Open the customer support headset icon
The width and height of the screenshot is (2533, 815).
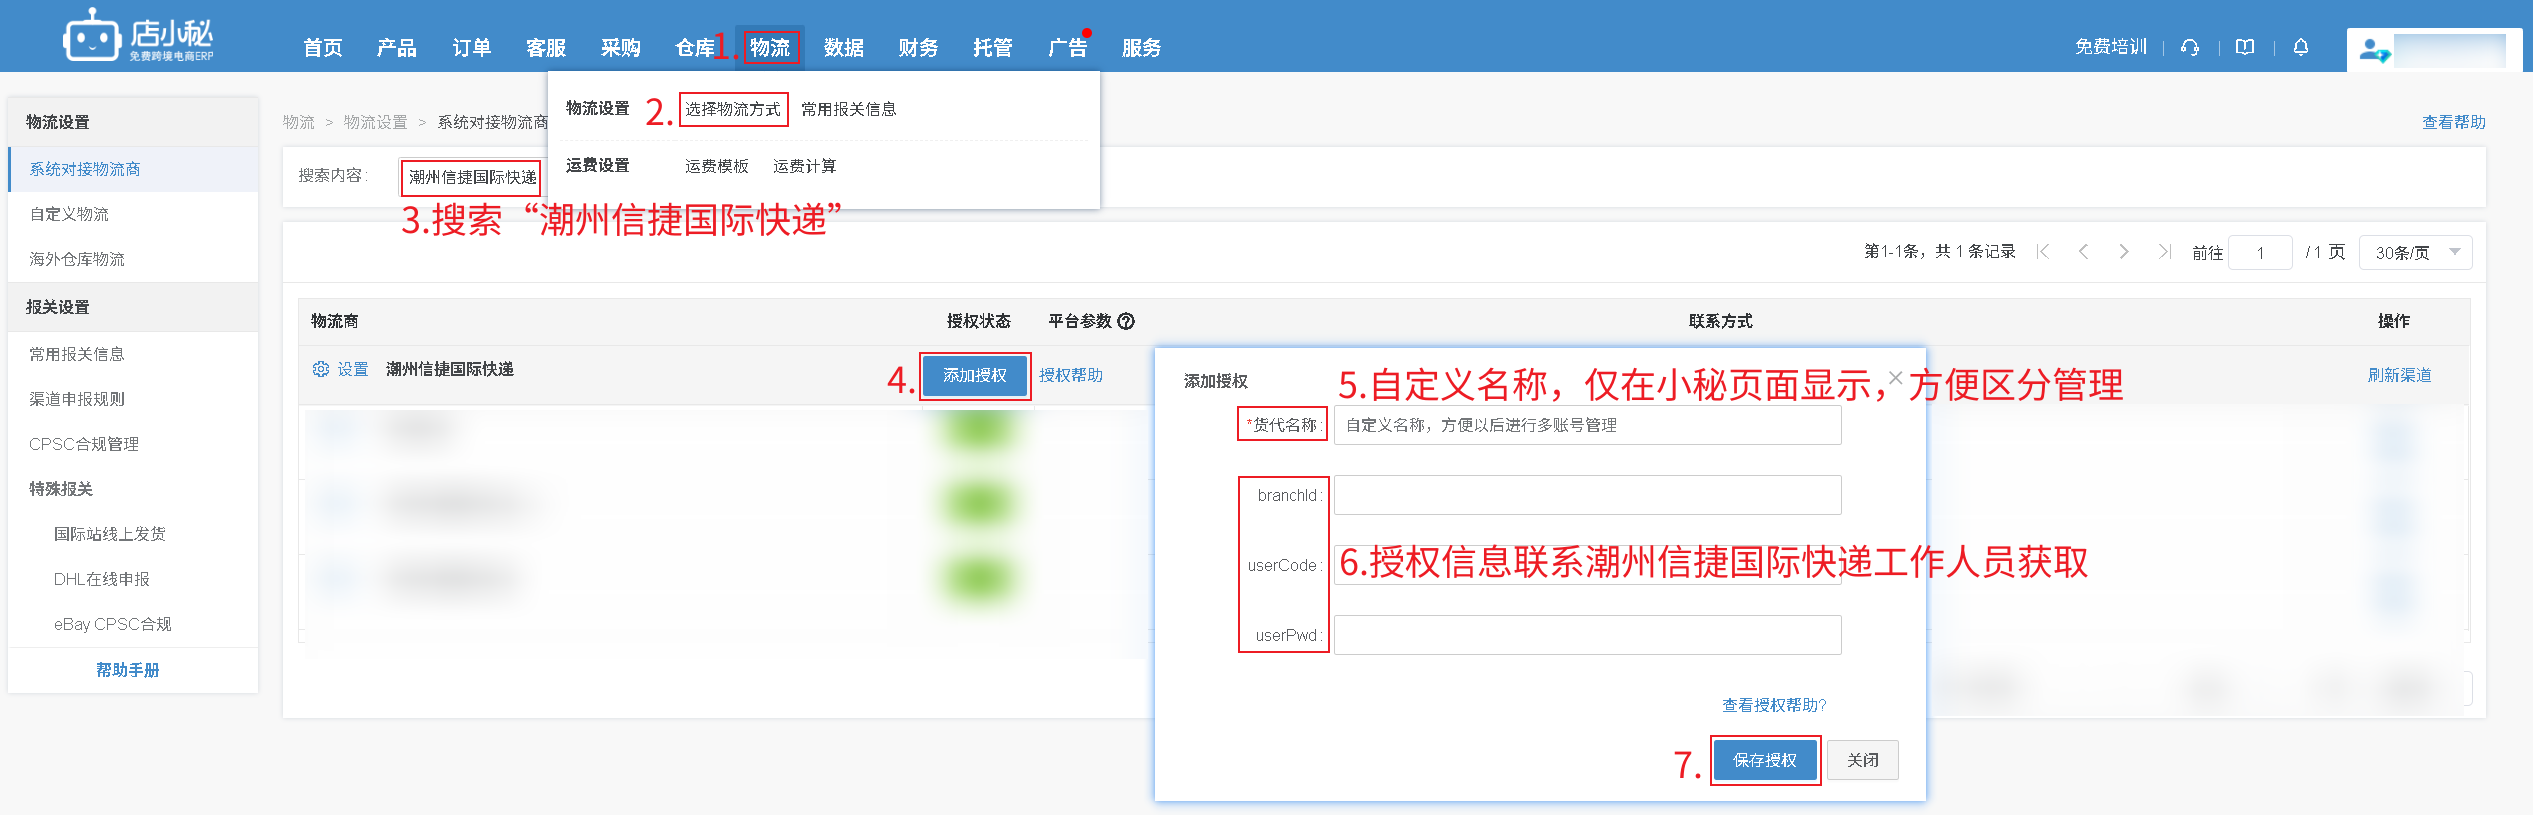2190,47
